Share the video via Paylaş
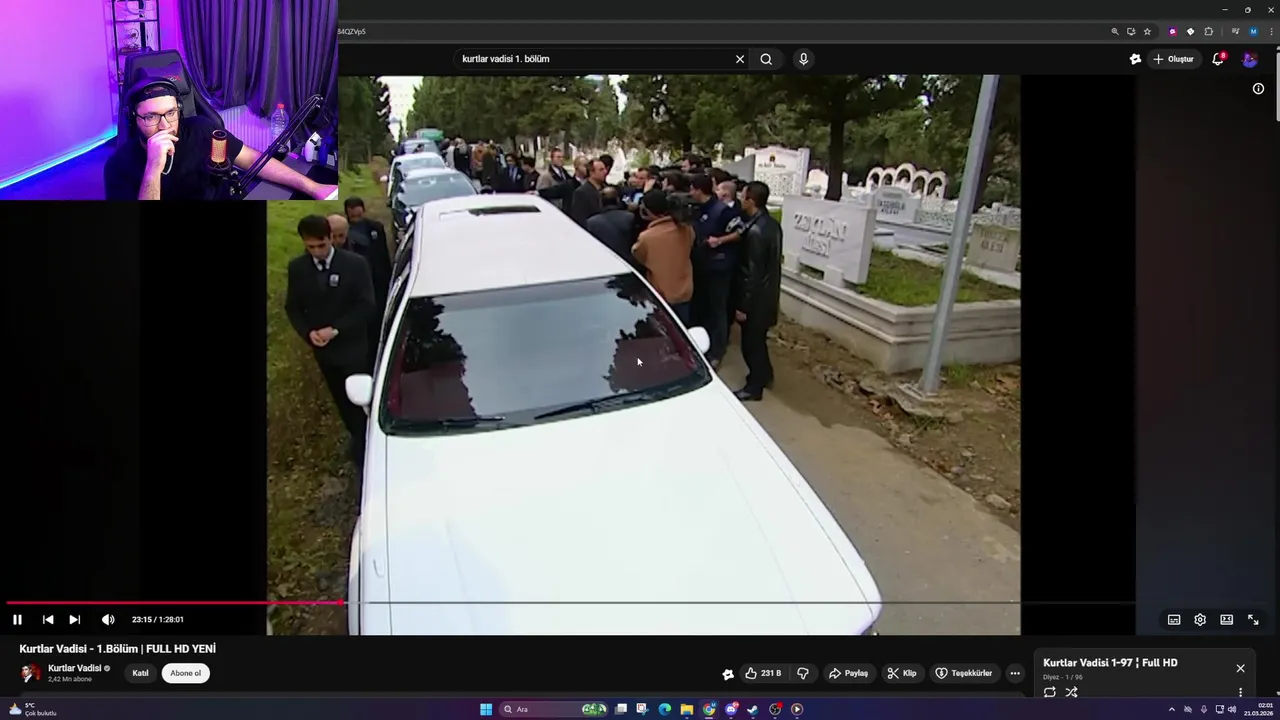 tap(848, 673)
